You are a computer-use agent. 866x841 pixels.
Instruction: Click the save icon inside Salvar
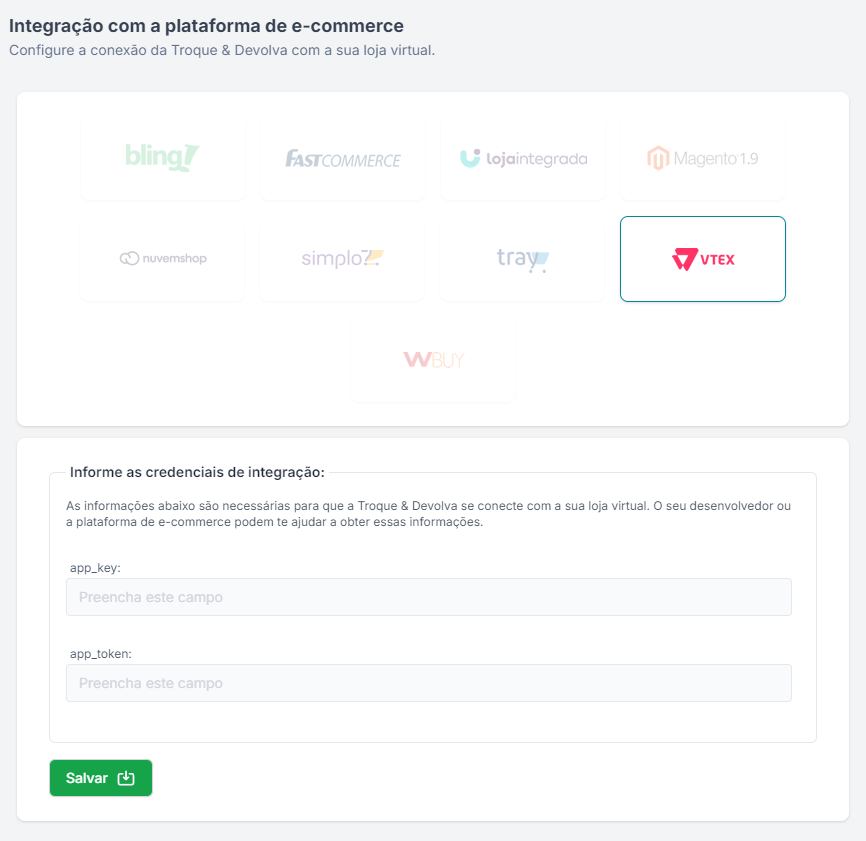point(126,778)
